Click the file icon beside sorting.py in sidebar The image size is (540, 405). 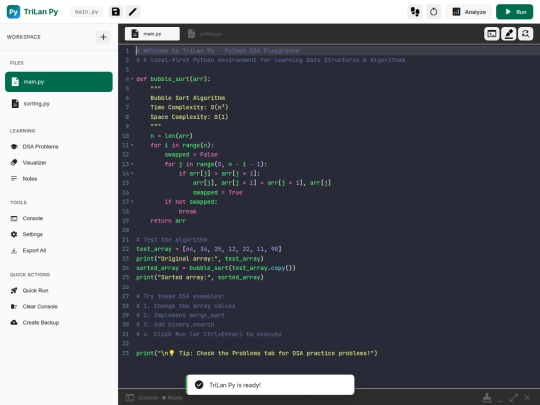[x=15, y=104]
